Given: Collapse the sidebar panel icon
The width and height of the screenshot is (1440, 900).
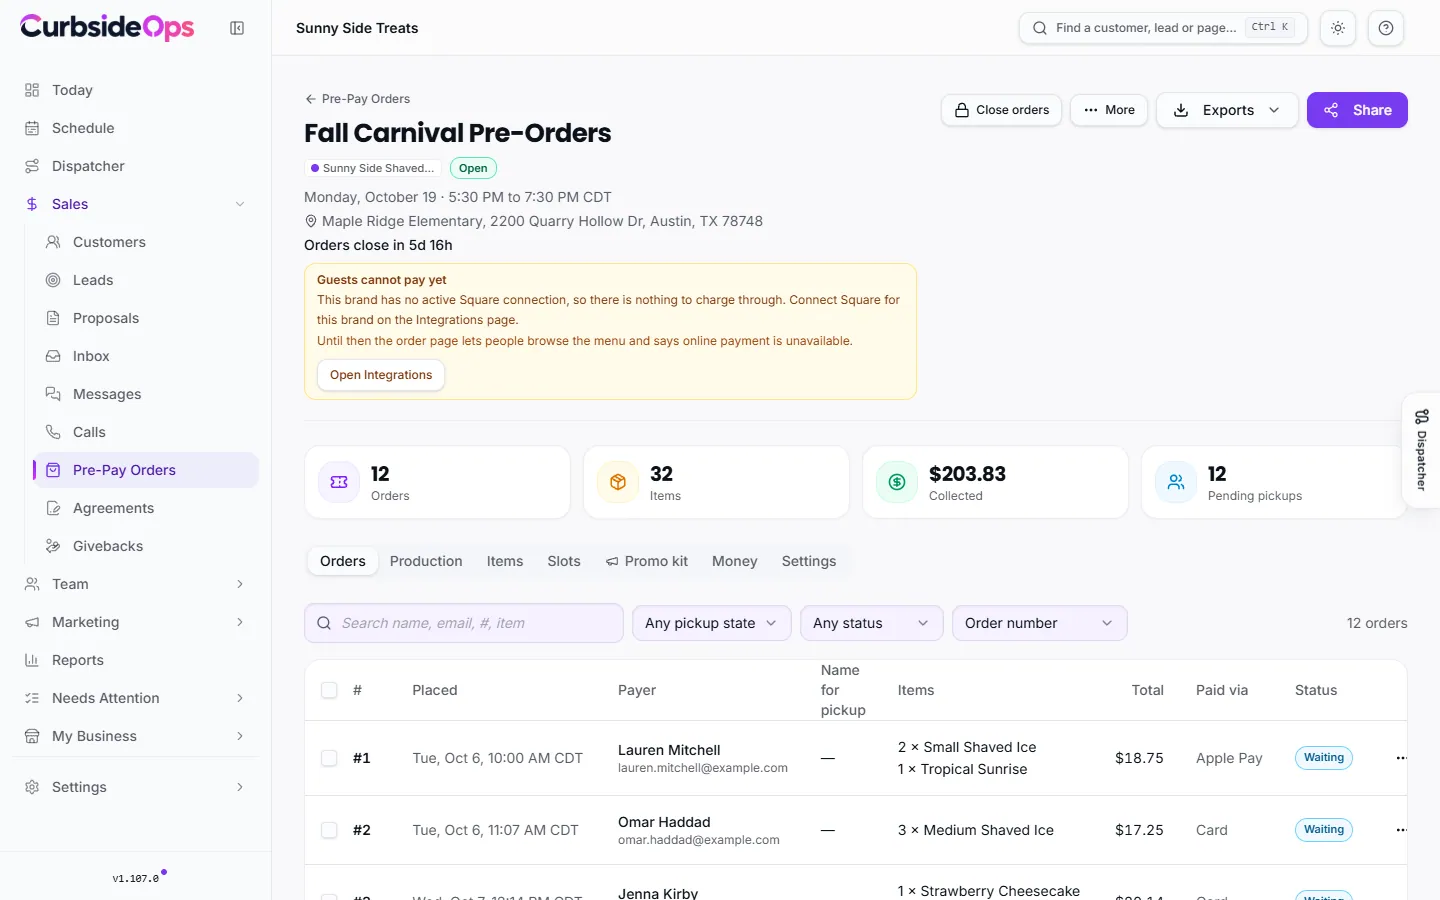Looking at the screenshot, I should point(237,28).
